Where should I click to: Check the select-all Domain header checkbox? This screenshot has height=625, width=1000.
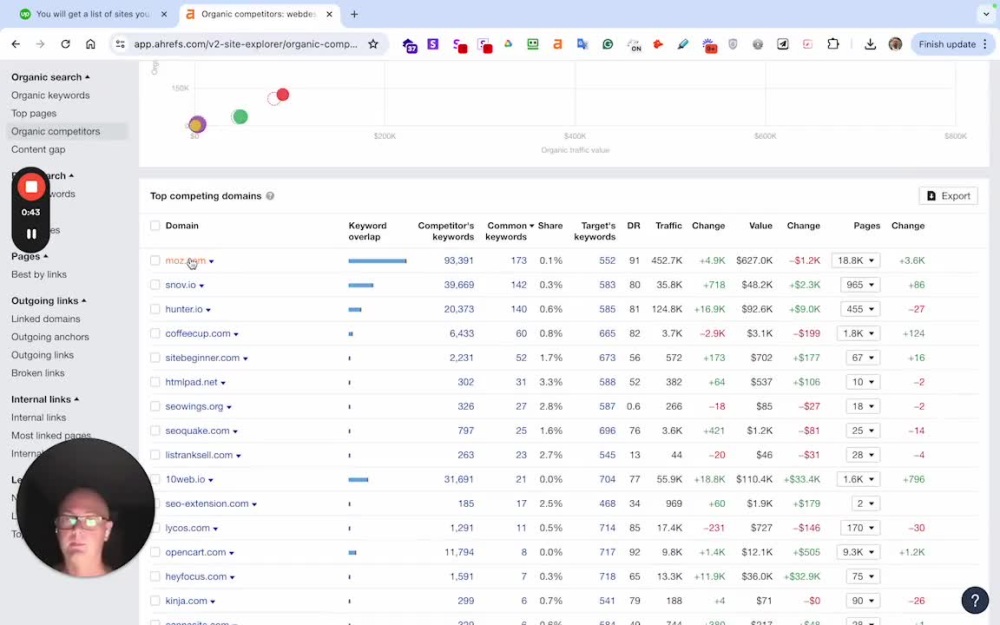point(155,226)
